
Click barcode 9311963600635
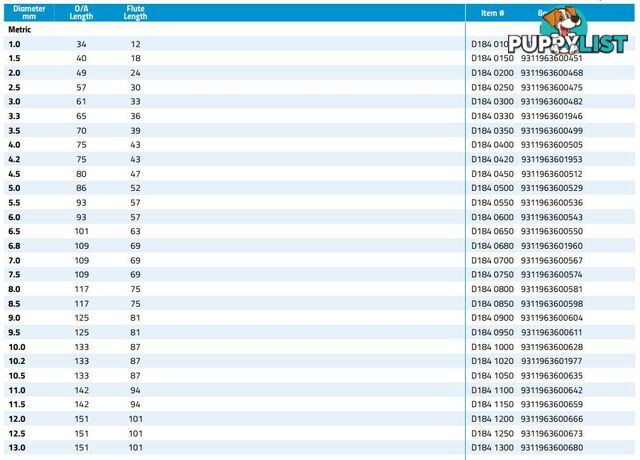coord(551,376)
